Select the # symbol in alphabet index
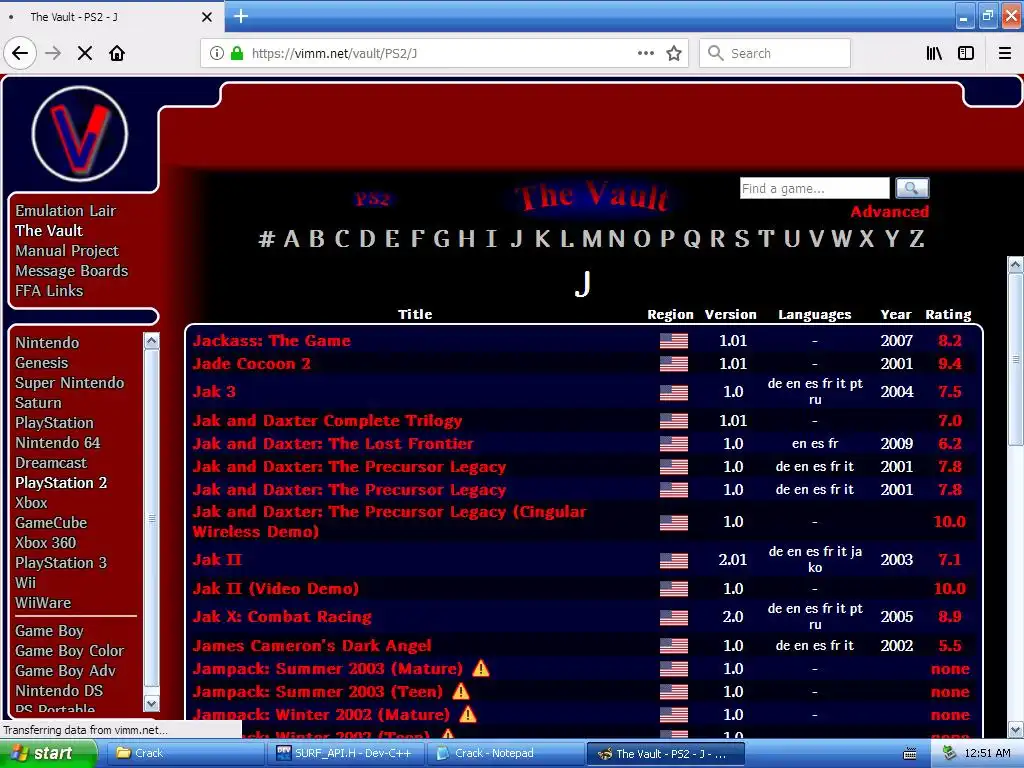 [266, 238]
